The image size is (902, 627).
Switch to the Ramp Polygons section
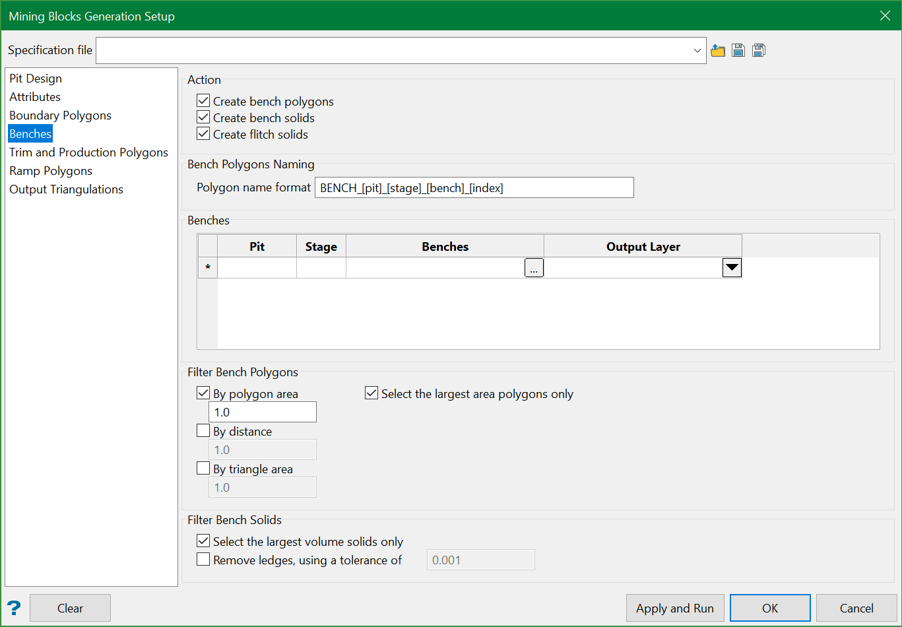point(51,171)
